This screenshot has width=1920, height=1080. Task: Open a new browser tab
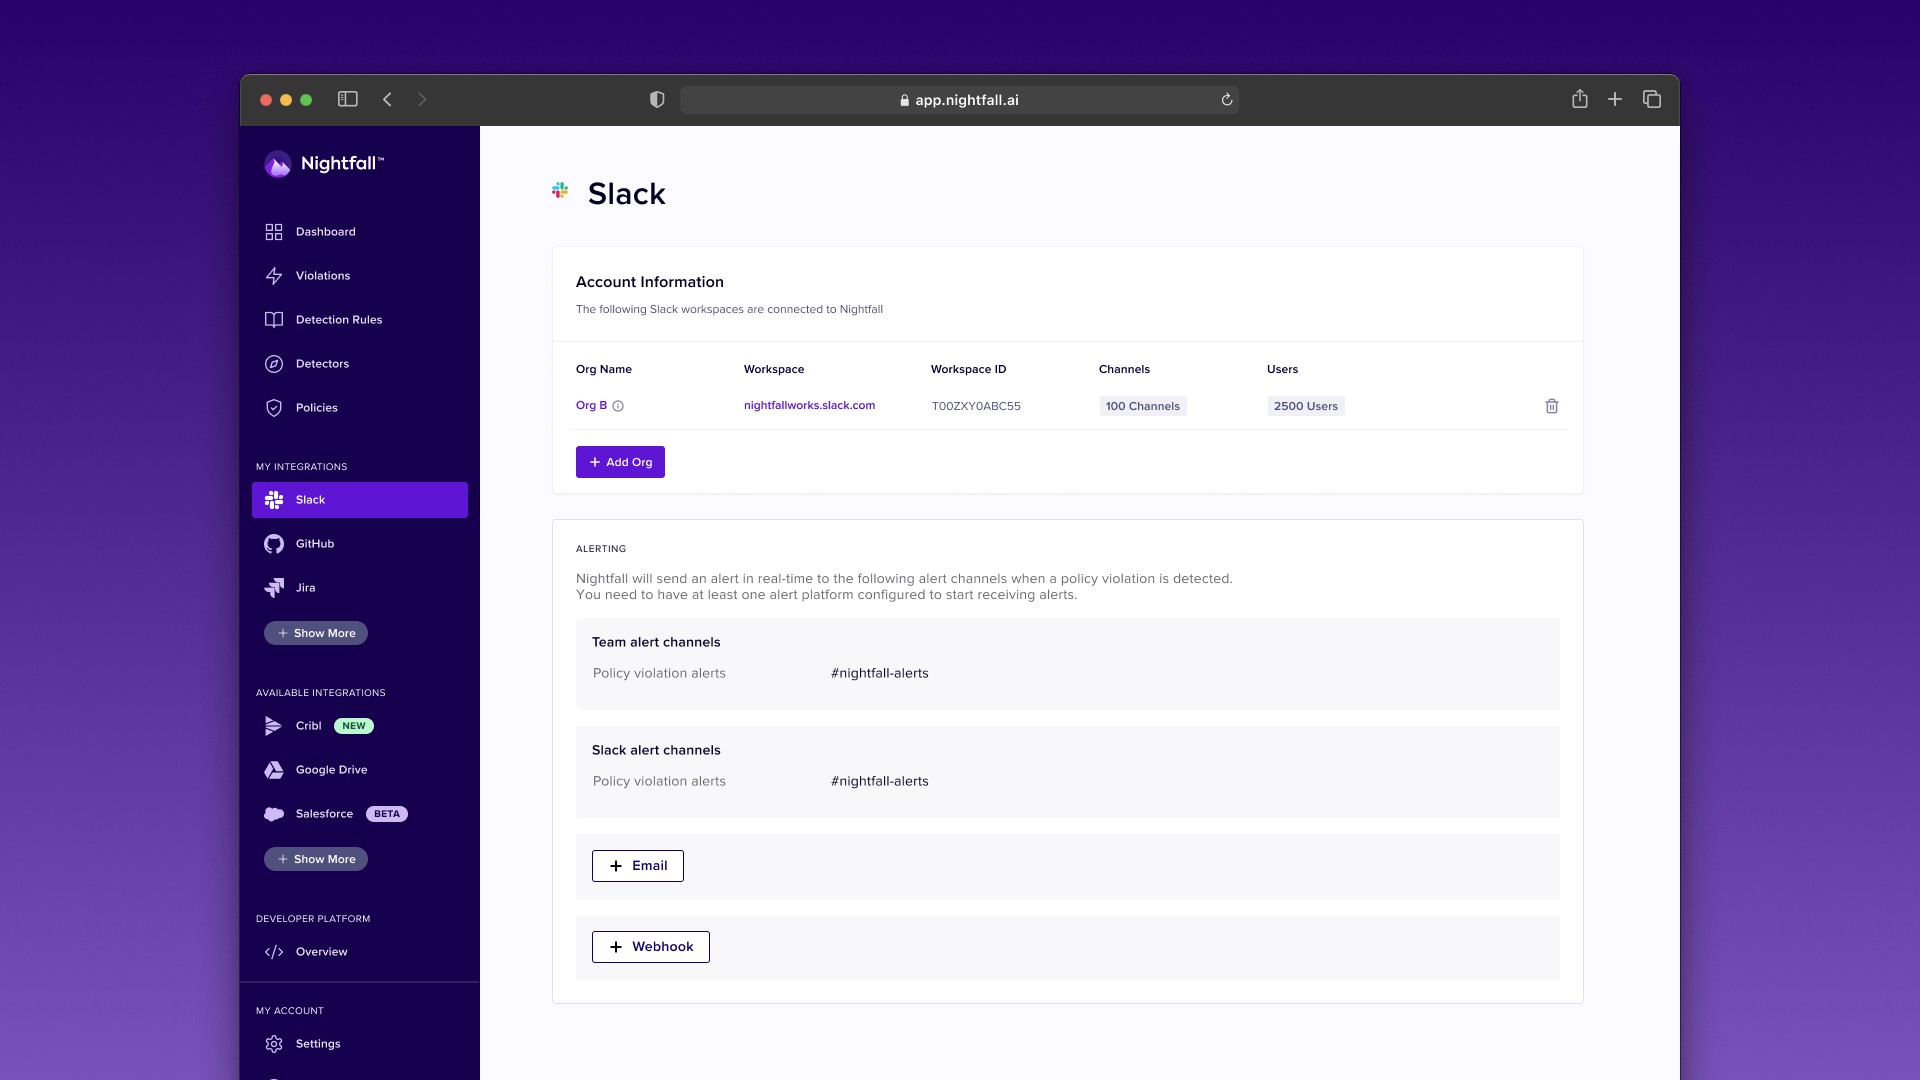(1615, 99)
